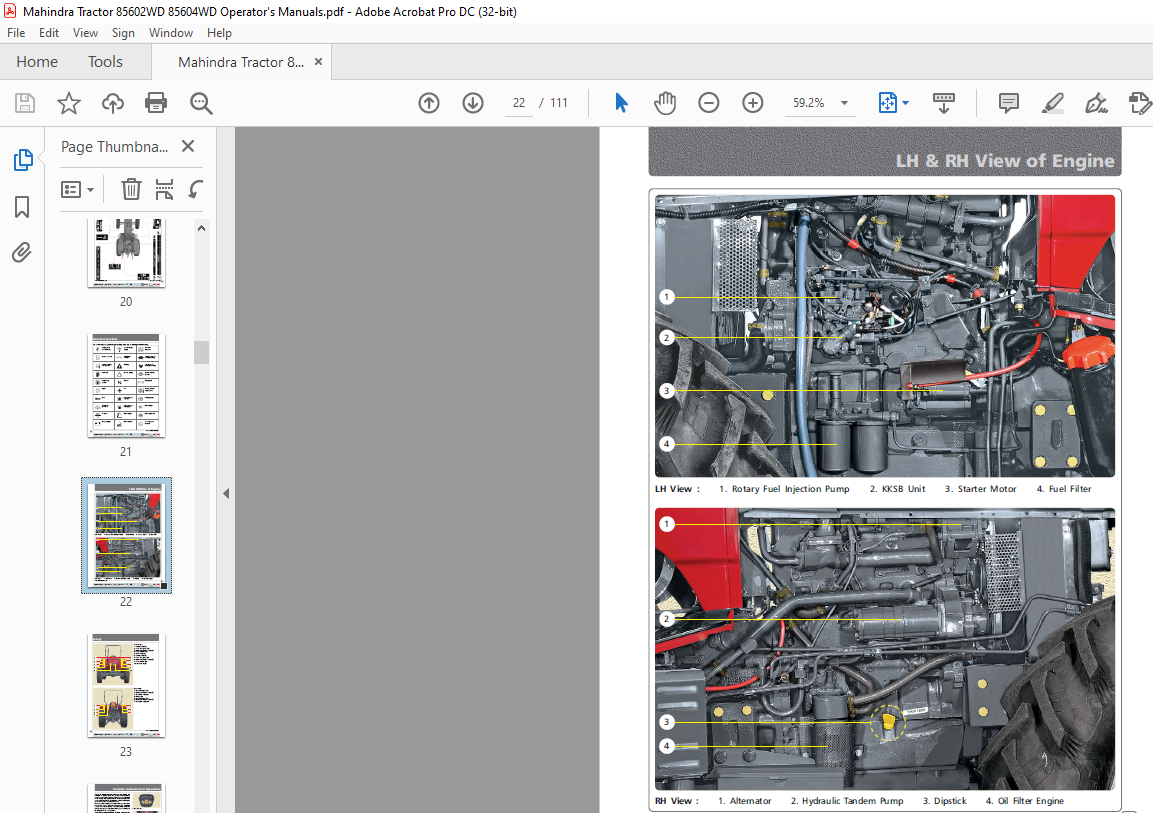Click the Print file icon
This screenshot has height=813, width=1153.
tap(156, 103)
